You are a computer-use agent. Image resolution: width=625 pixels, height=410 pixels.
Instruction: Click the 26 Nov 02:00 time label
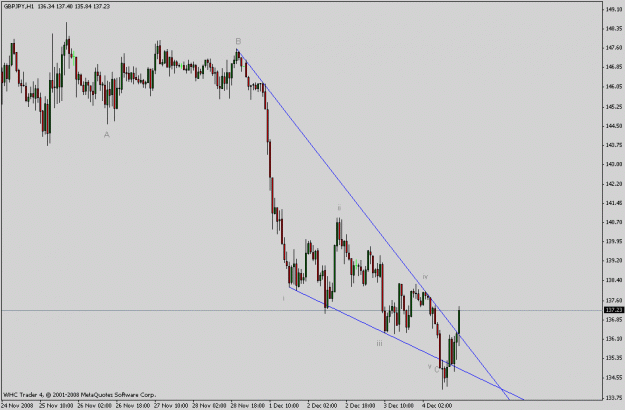(94, 406)
